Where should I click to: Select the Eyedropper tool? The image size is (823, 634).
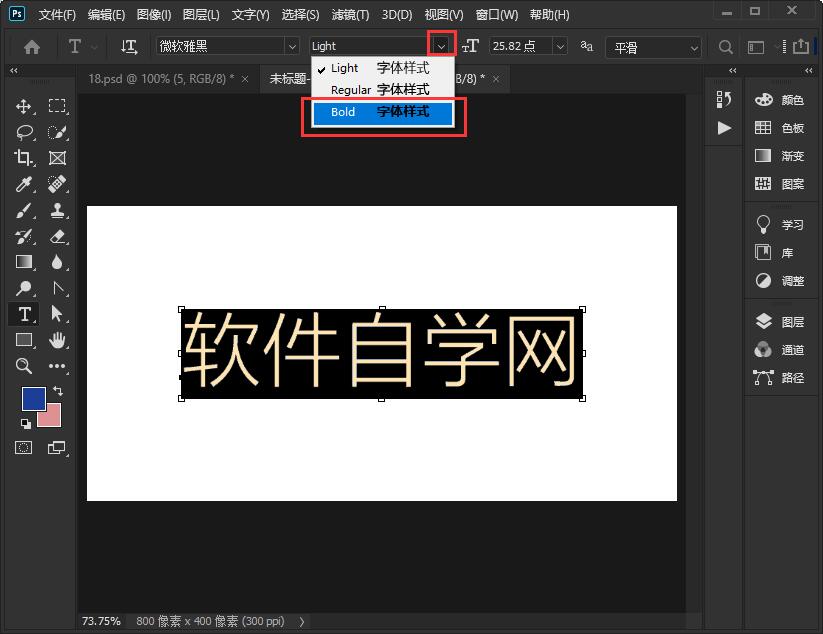(23, 184)
